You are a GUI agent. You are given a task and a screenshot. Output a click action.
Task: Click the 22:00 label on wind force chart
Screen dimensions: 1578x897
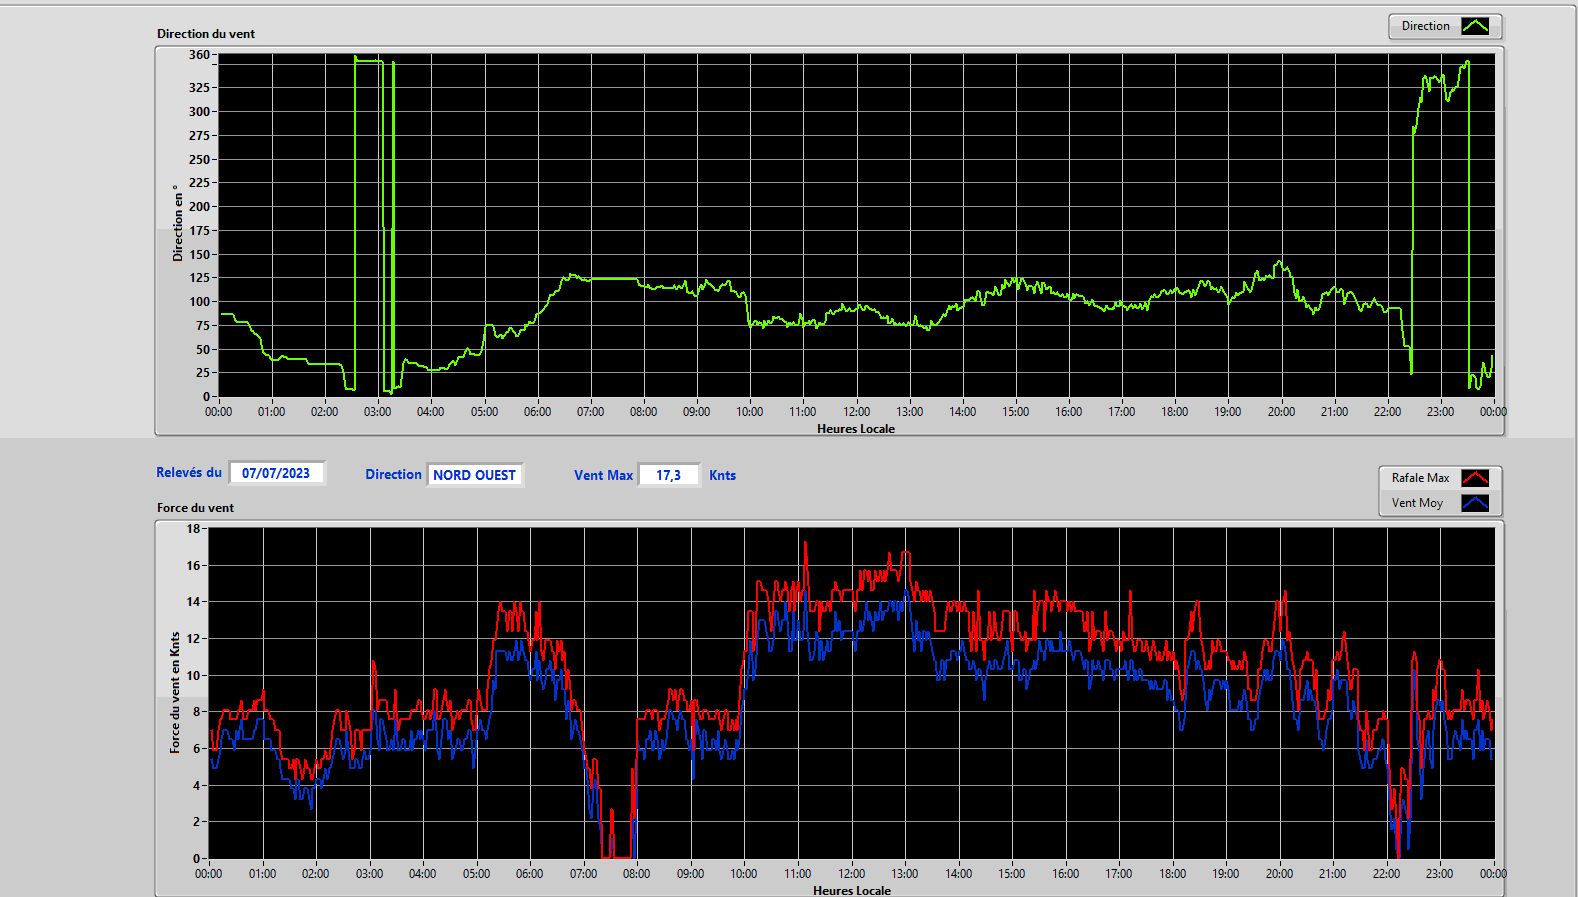click(x=1386, y=873)
